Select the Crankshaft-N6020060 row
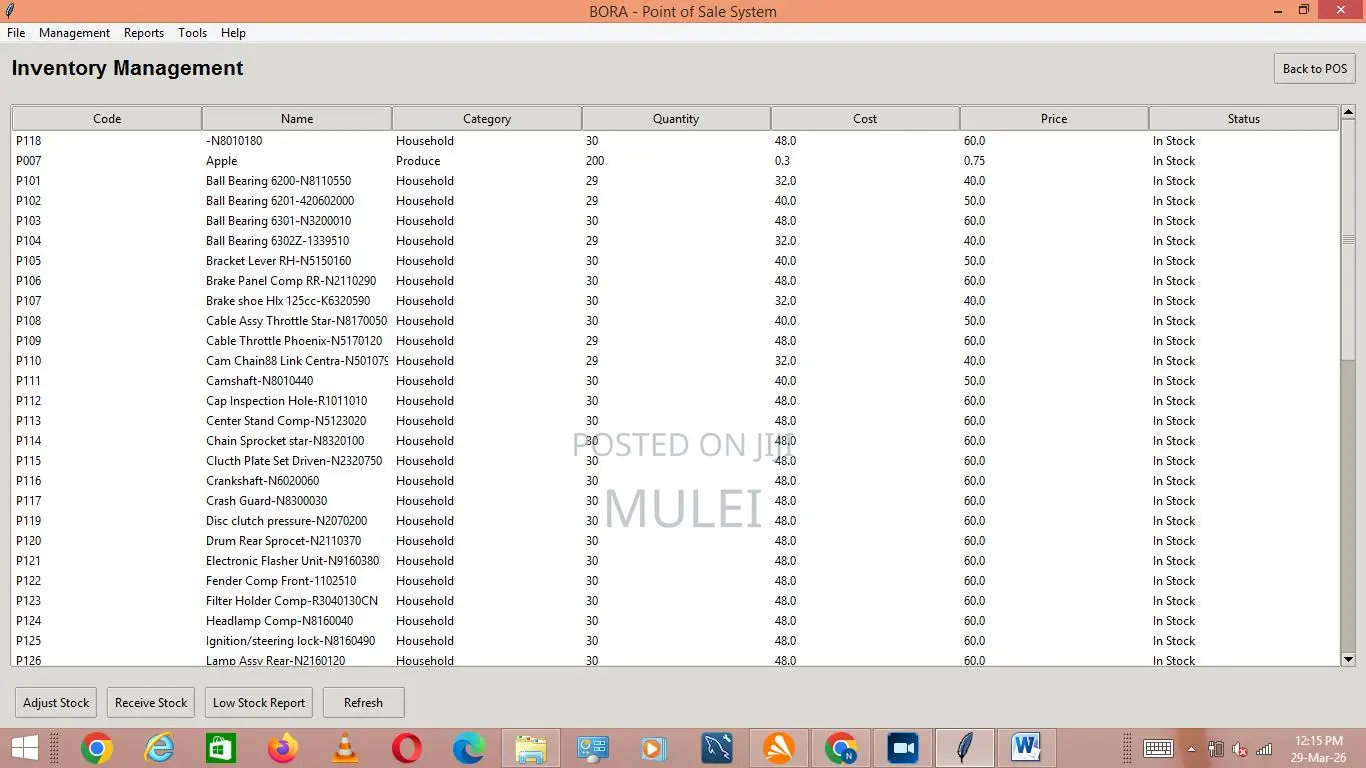 click(675, 481)
